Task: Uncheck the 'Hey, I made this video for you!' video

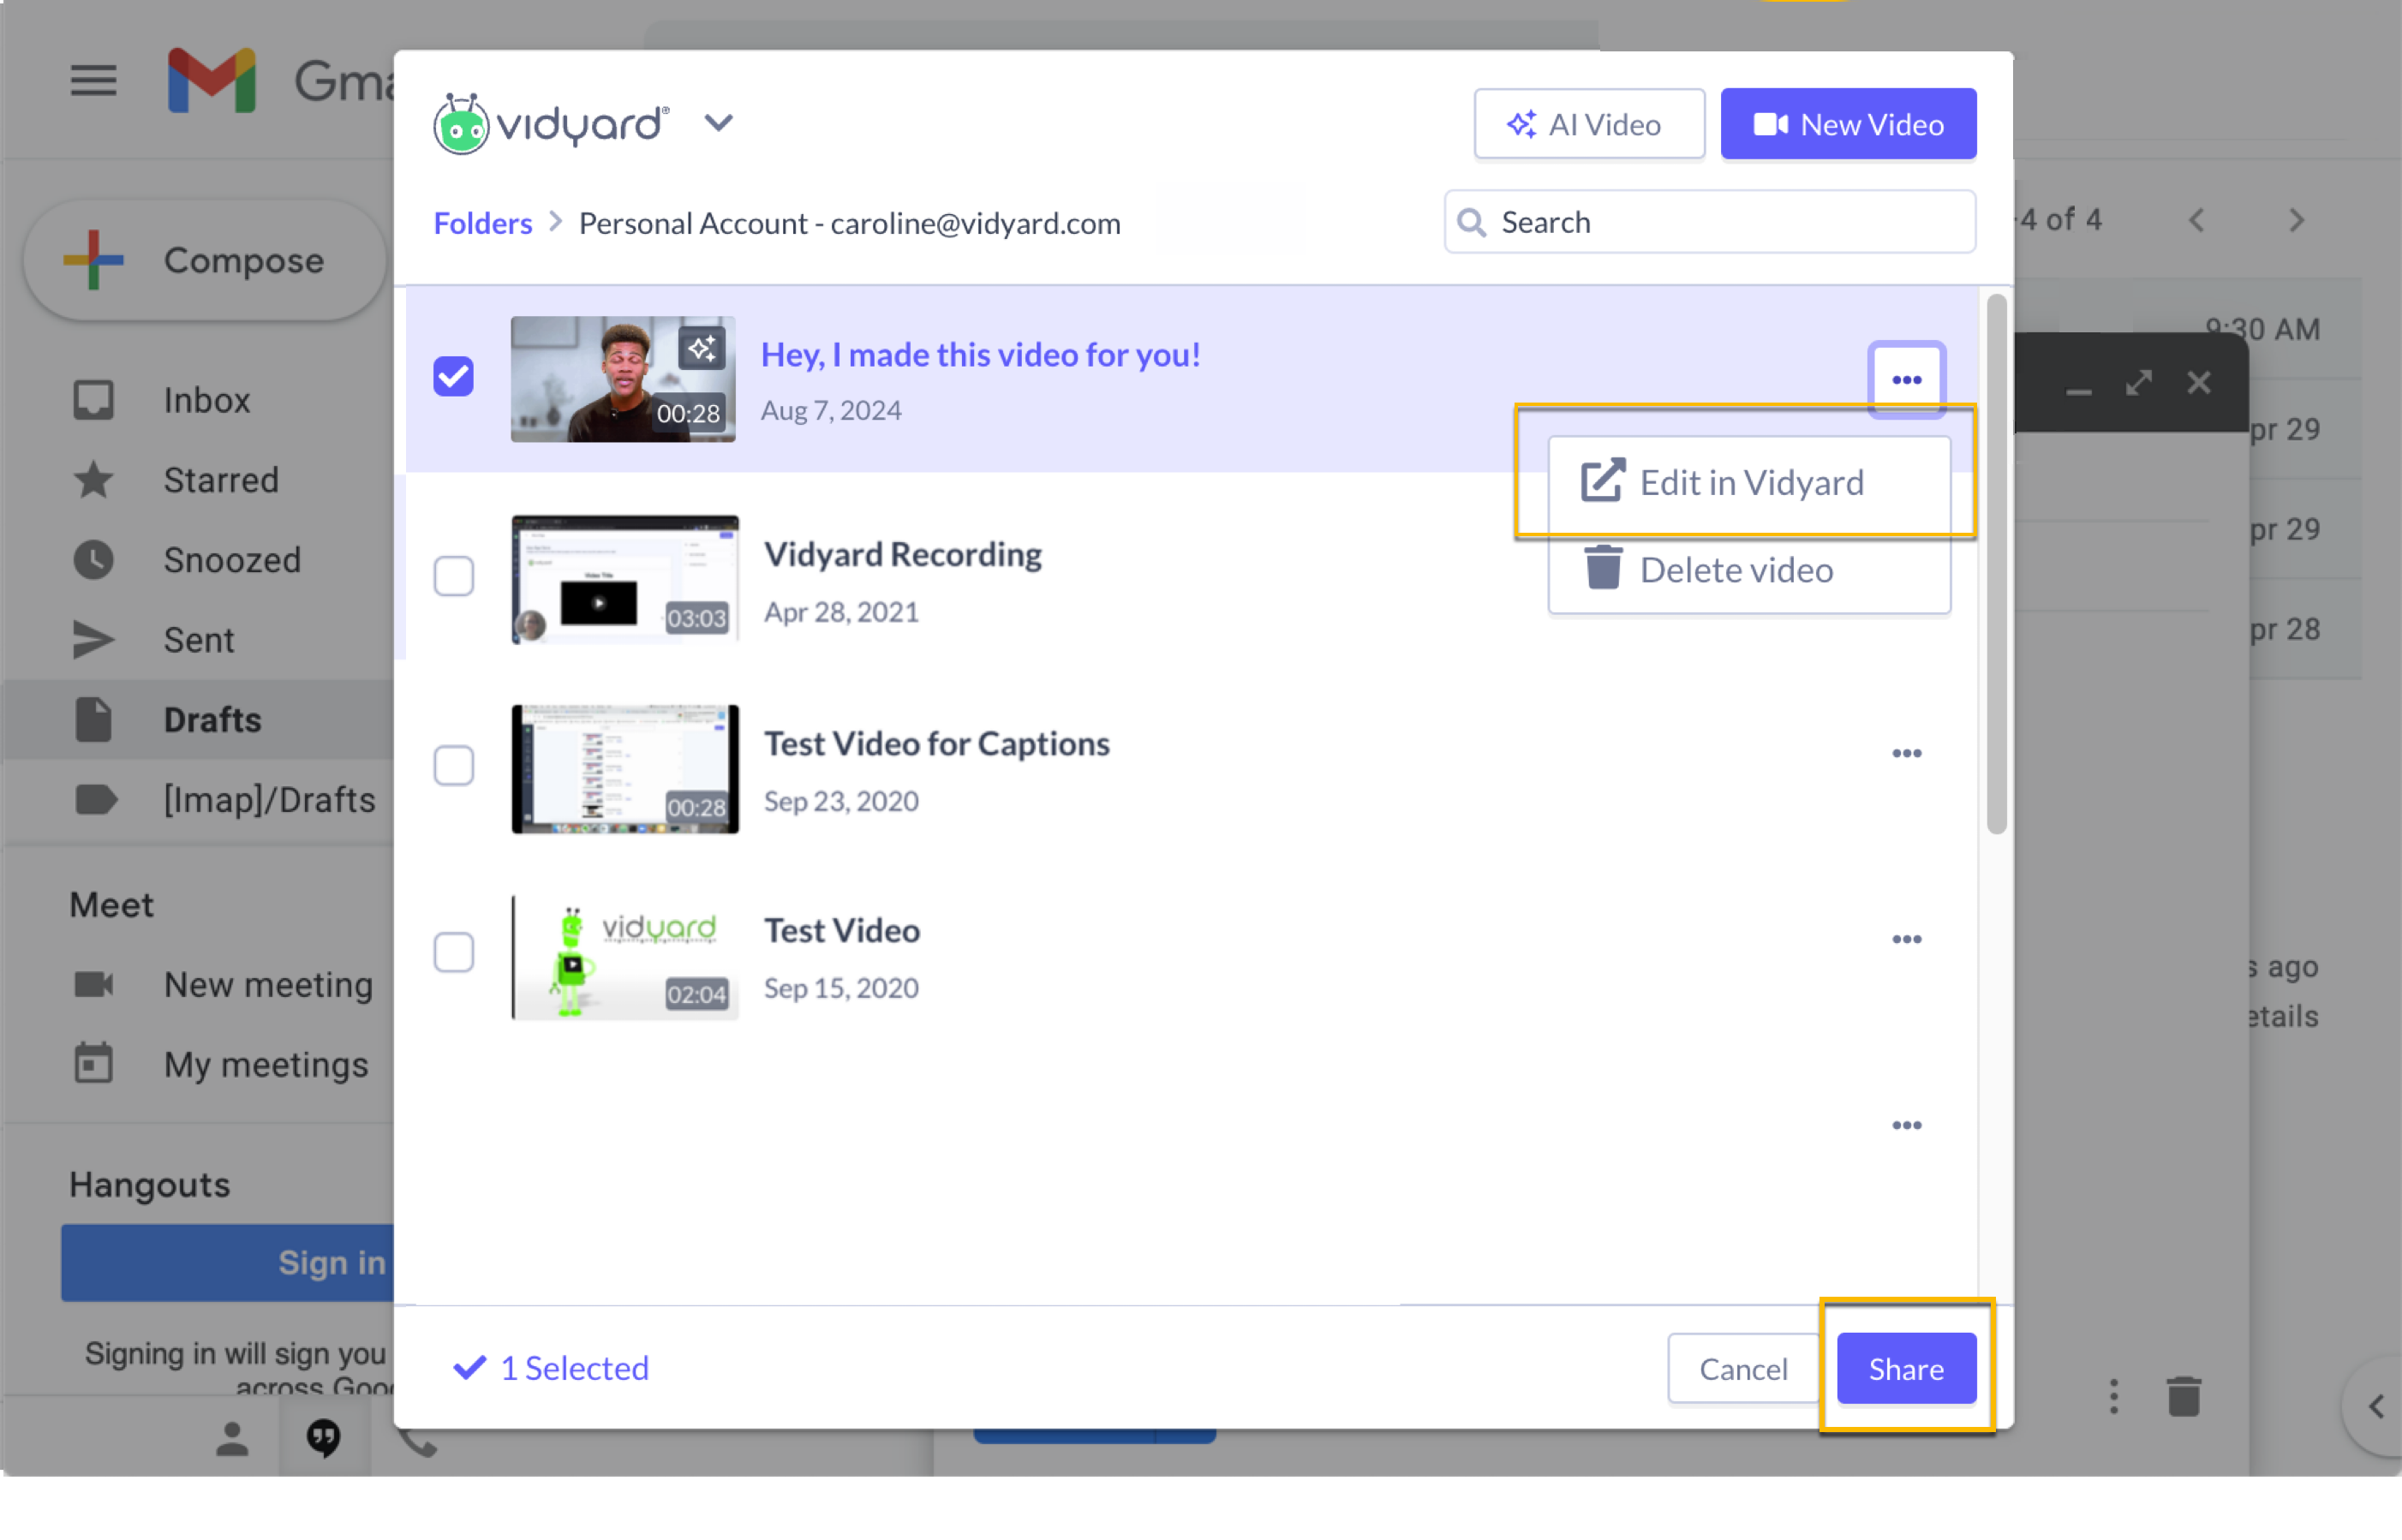Action: click(x=454, y=375)
